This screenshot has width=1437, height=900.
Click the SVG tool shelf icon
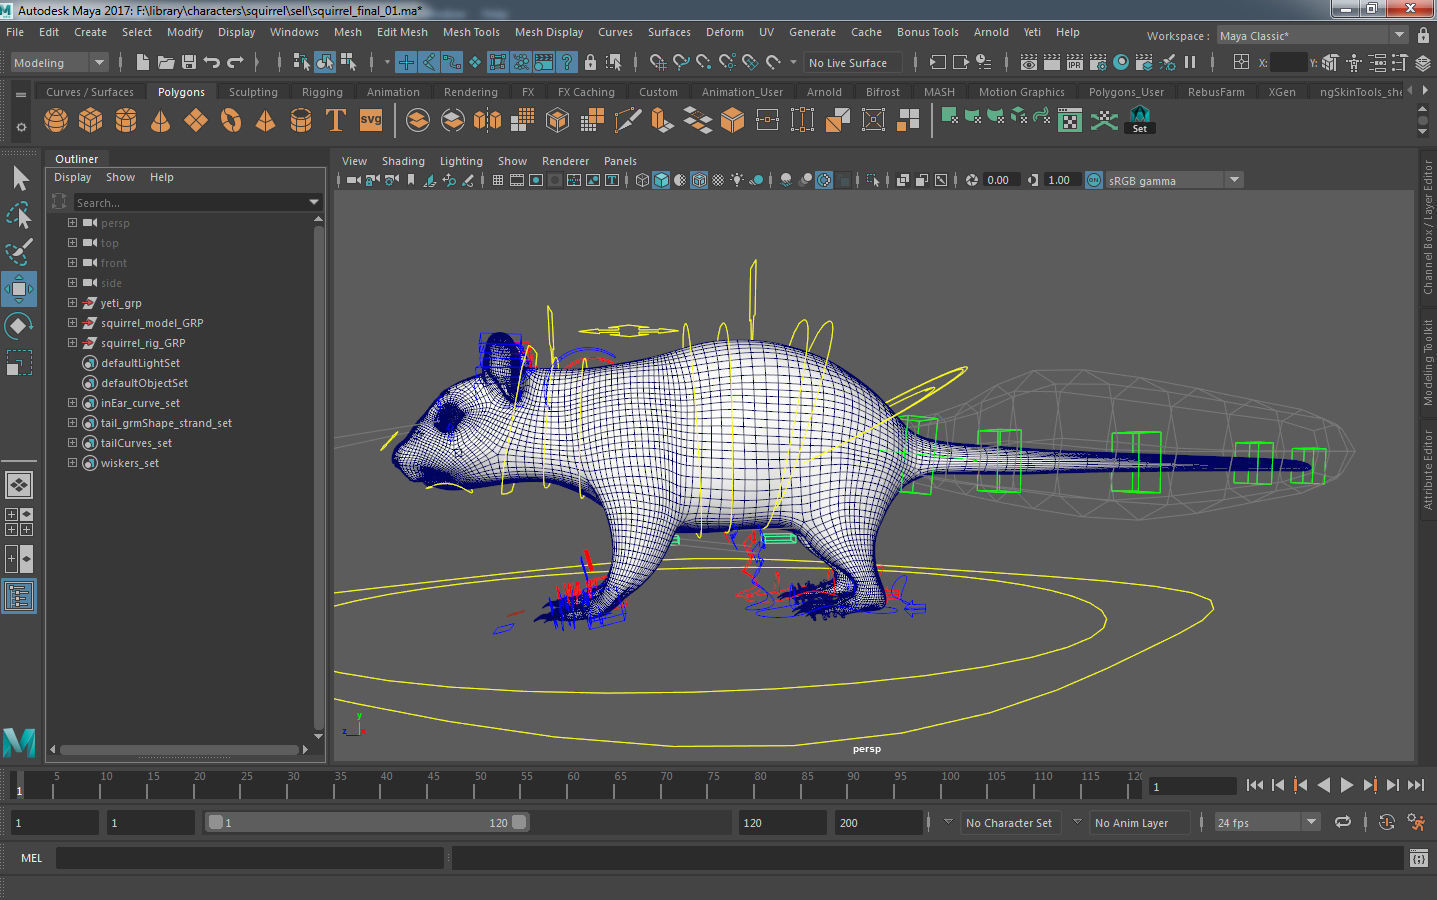coord(371,121)
